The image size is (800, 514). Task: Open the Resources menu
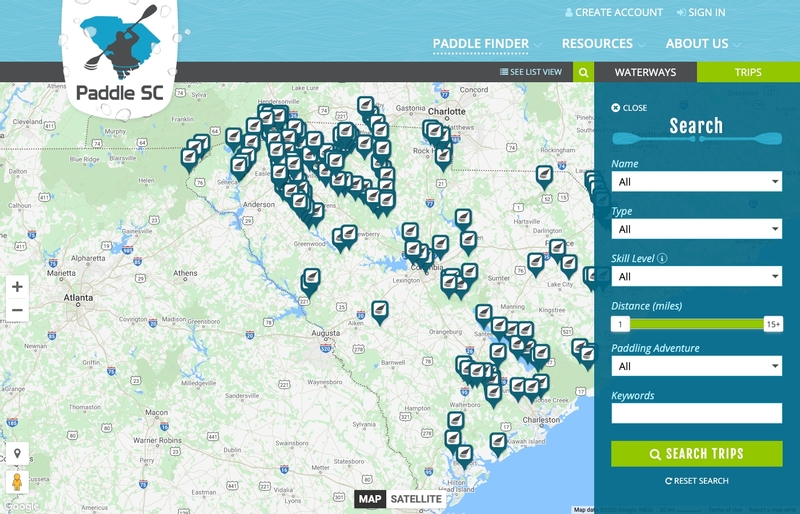point(603,44)
